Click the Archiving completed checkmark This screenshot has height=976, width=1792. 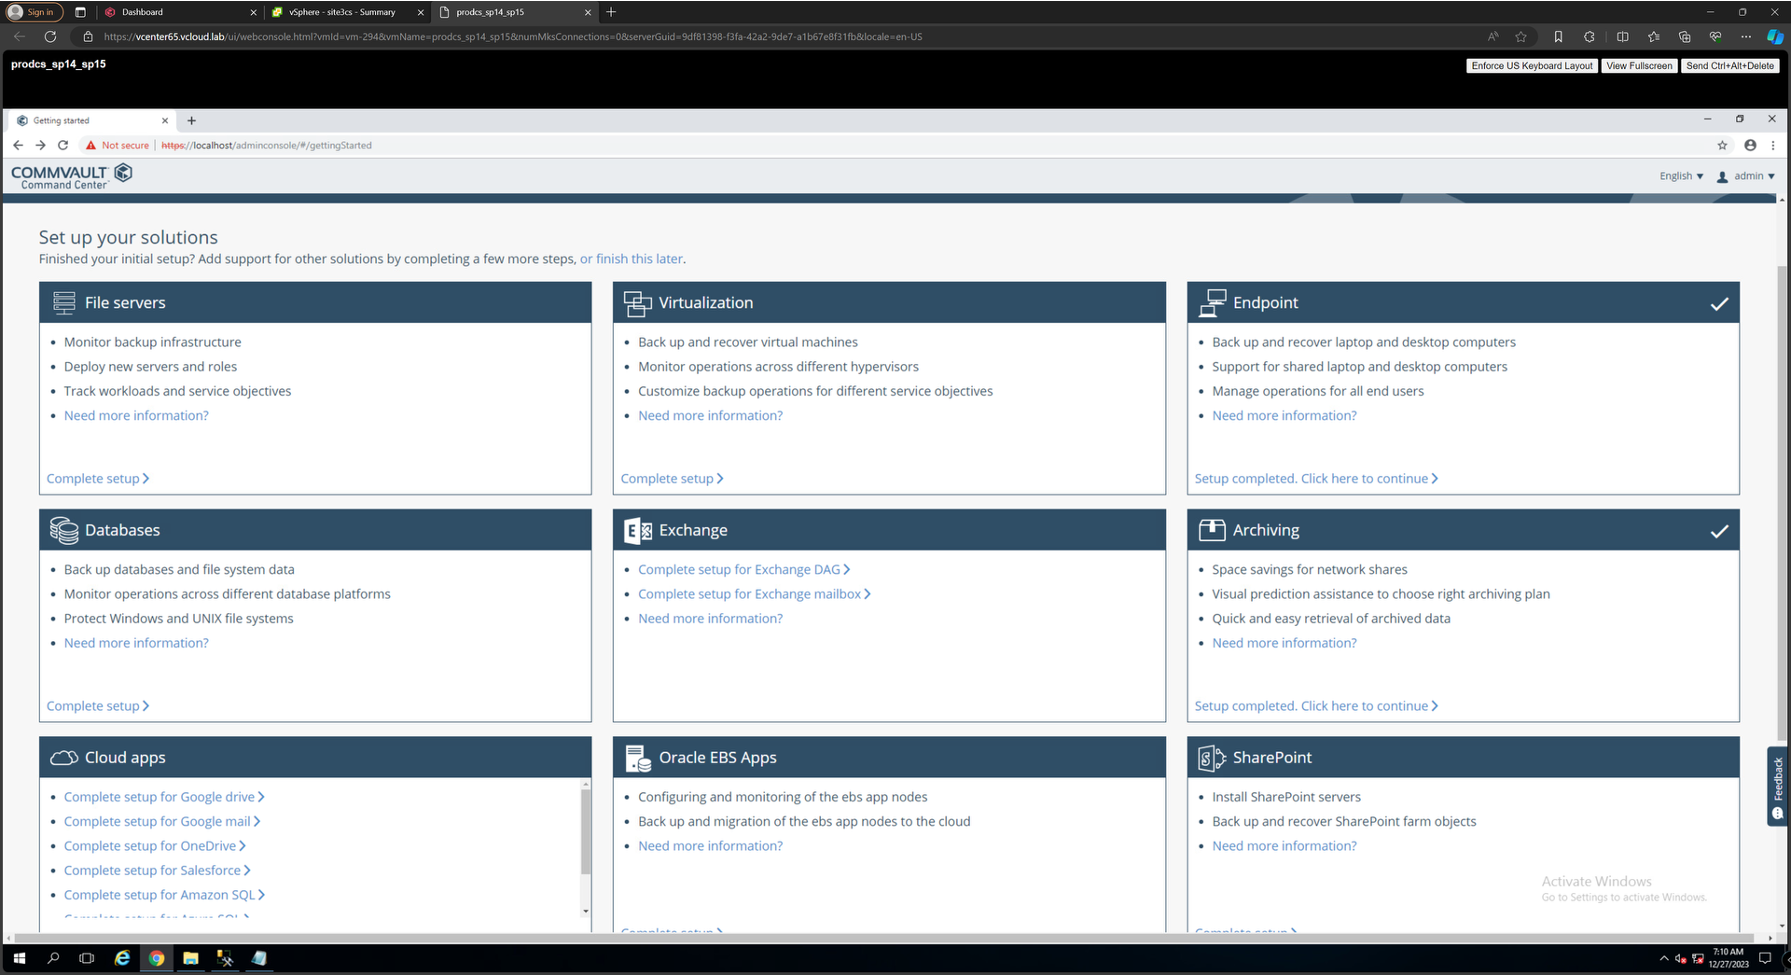pyautogui.click(x=1718, y=531)
